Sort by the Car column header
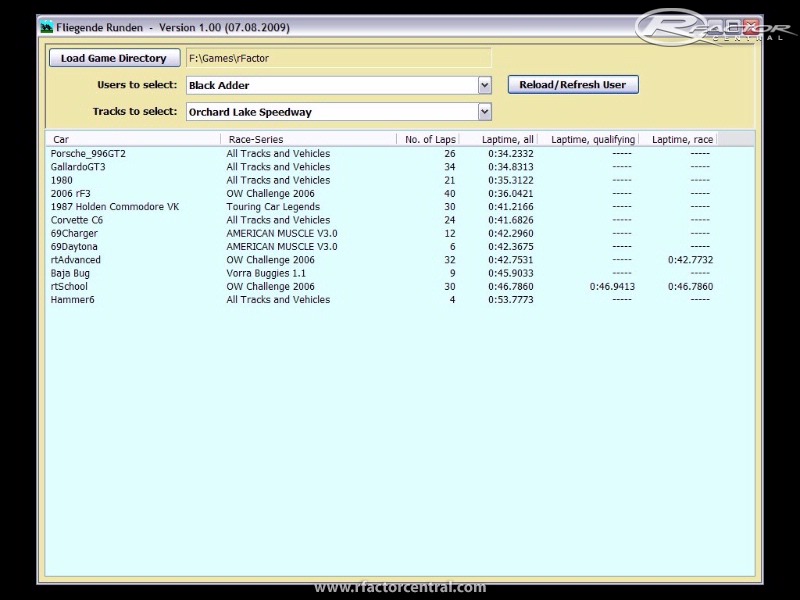800x600 pixels. point(133,139)
